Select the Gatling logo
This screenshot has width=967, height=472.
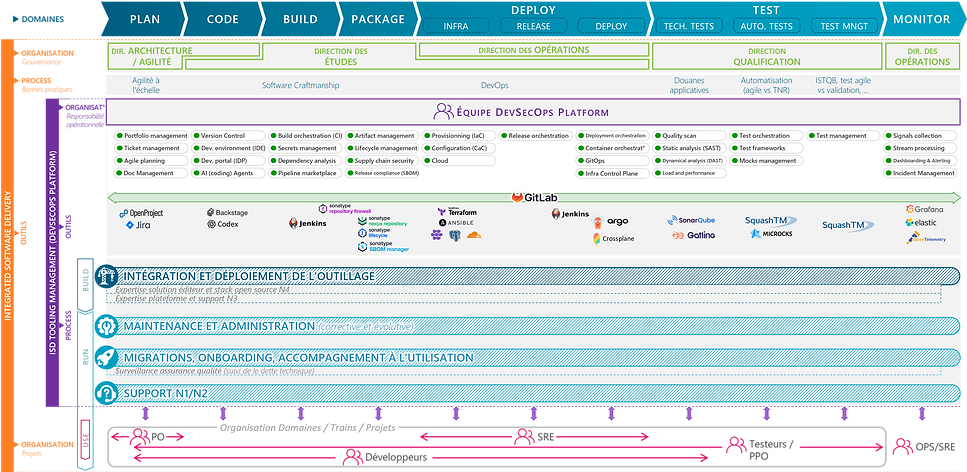click(693, 235)
